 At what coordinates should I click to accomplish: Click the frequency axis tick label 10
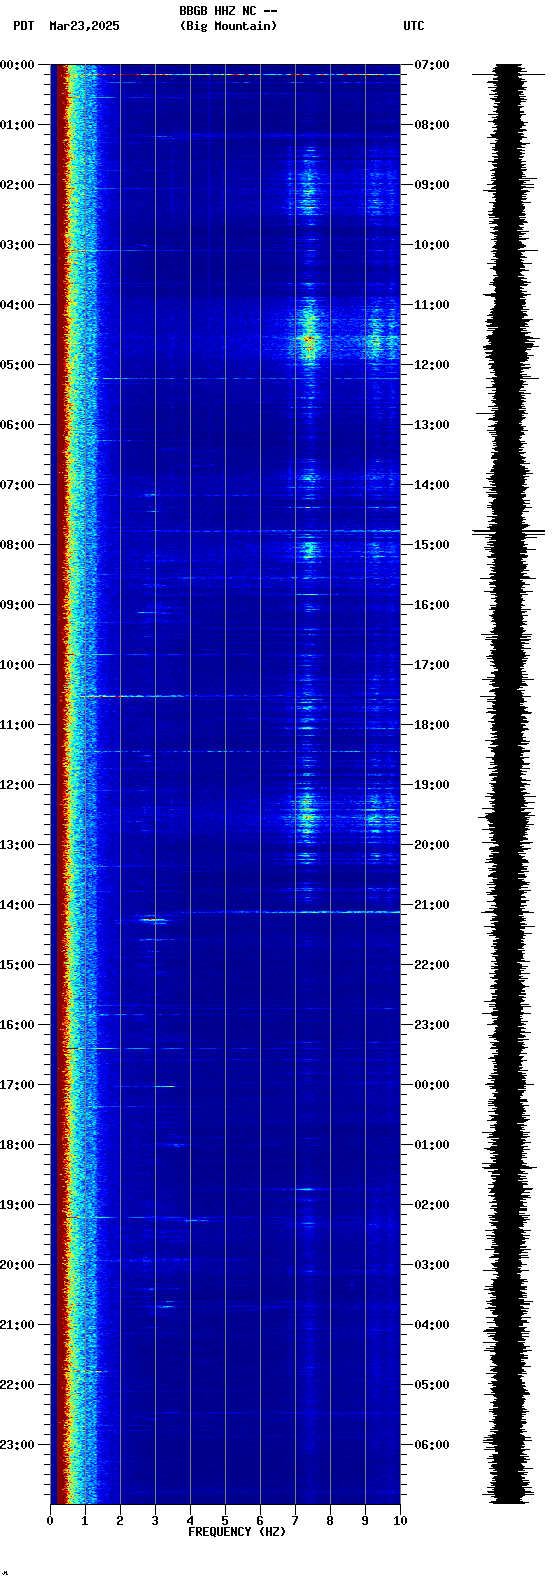(400, 1521)
